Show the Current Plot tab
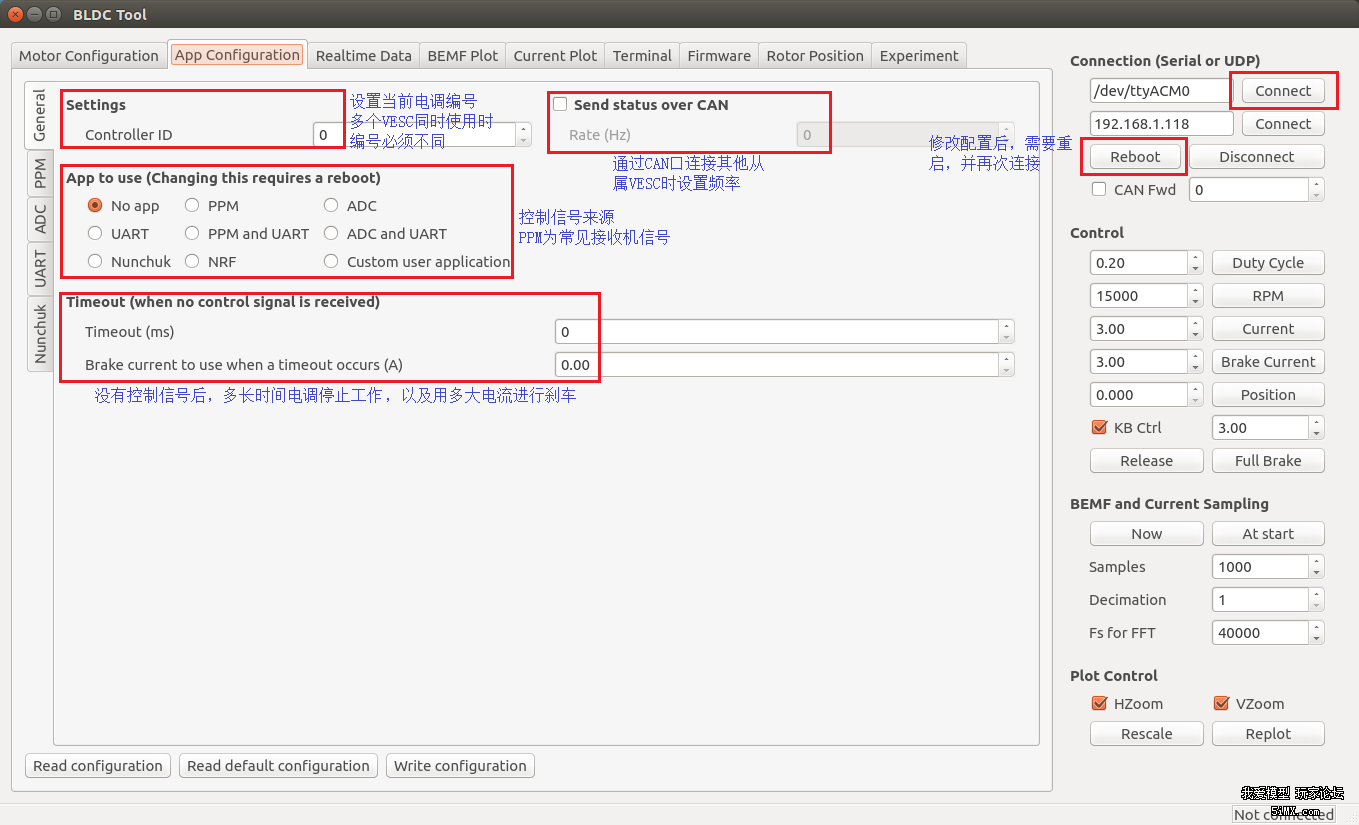This screenshot has height=825, width=1359. (555, 56)
